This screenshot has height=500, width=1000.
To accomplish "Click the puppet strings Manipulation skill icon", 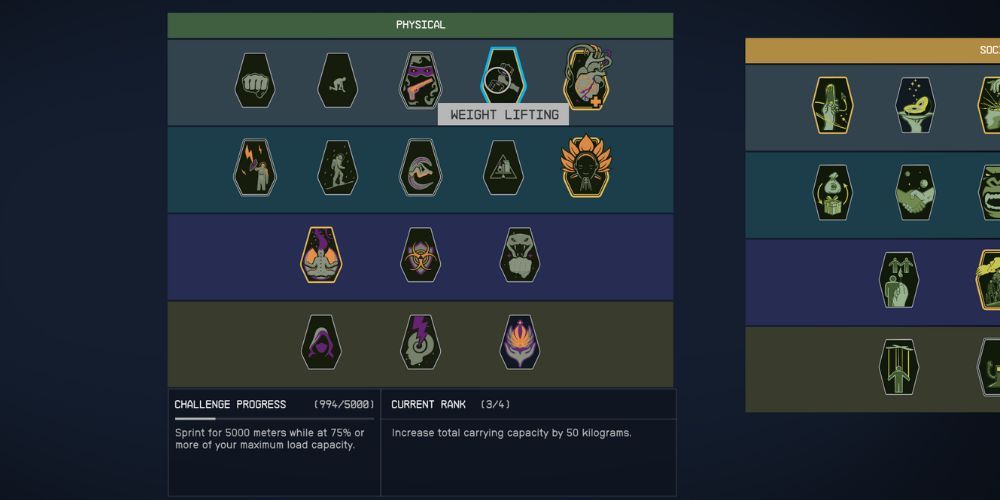I will tap(899, 367).
